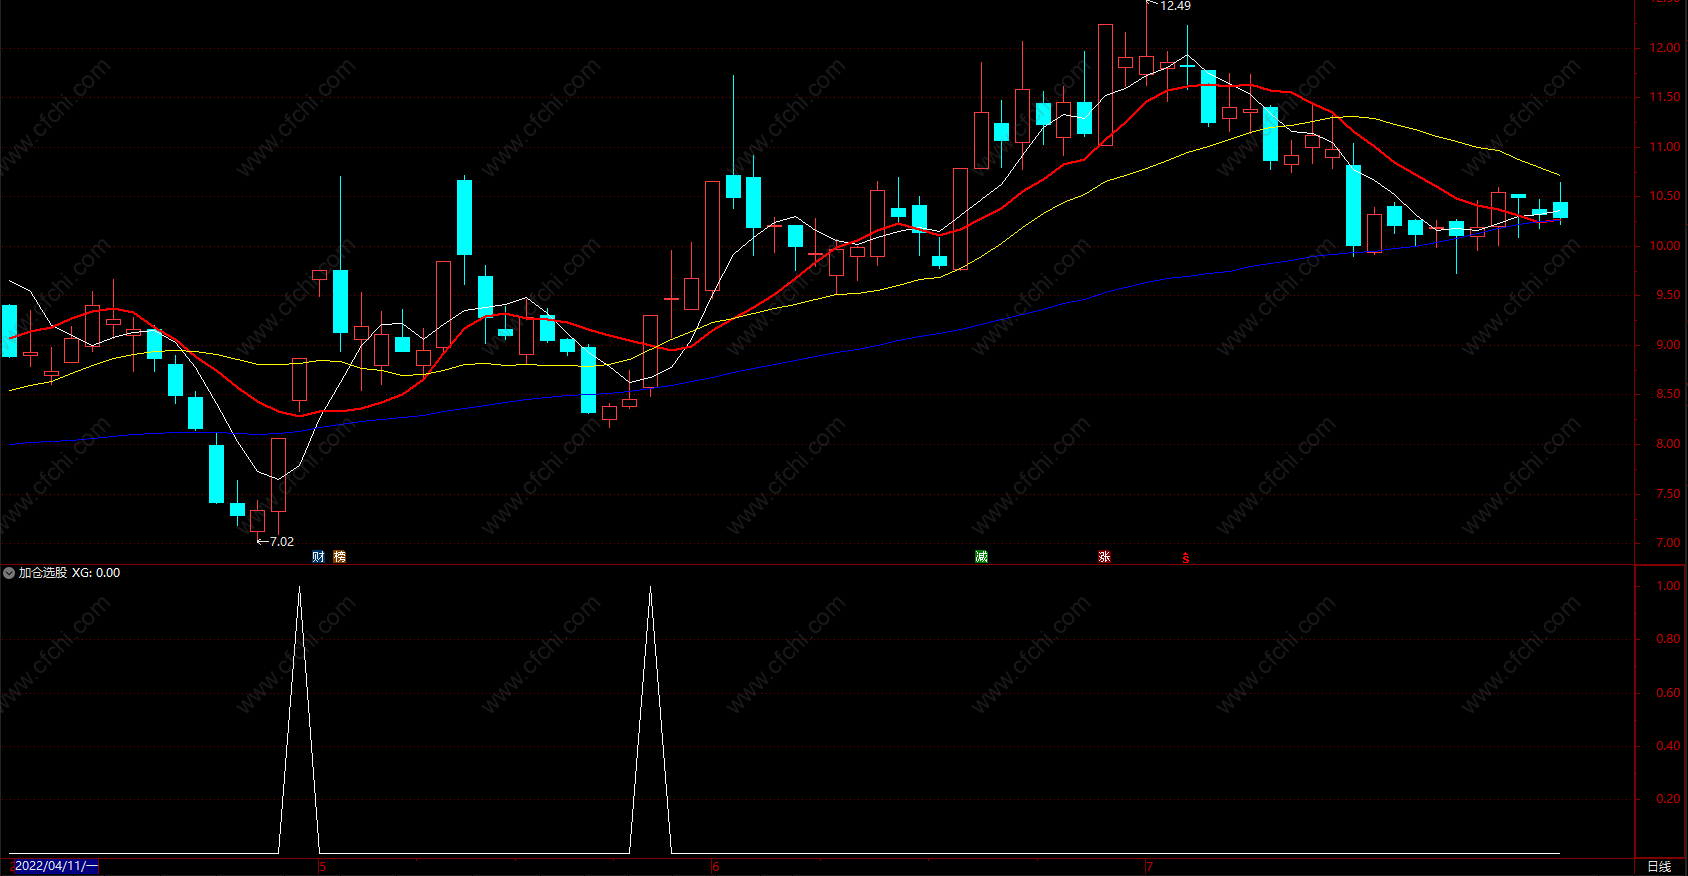
Task: Click the 12.49 high price label
Action: click(x=1175, y=6)
